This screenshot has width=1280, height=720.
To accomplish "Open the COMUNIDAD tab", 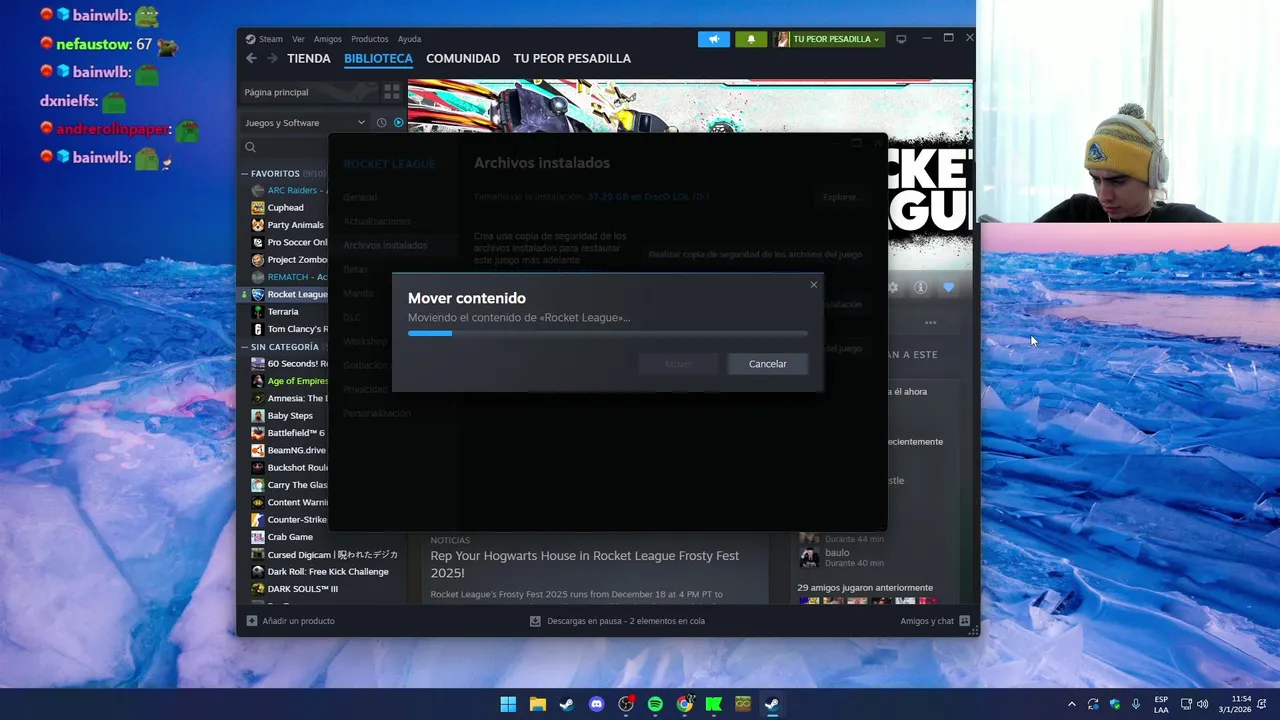I will click(x=463, y=58).
